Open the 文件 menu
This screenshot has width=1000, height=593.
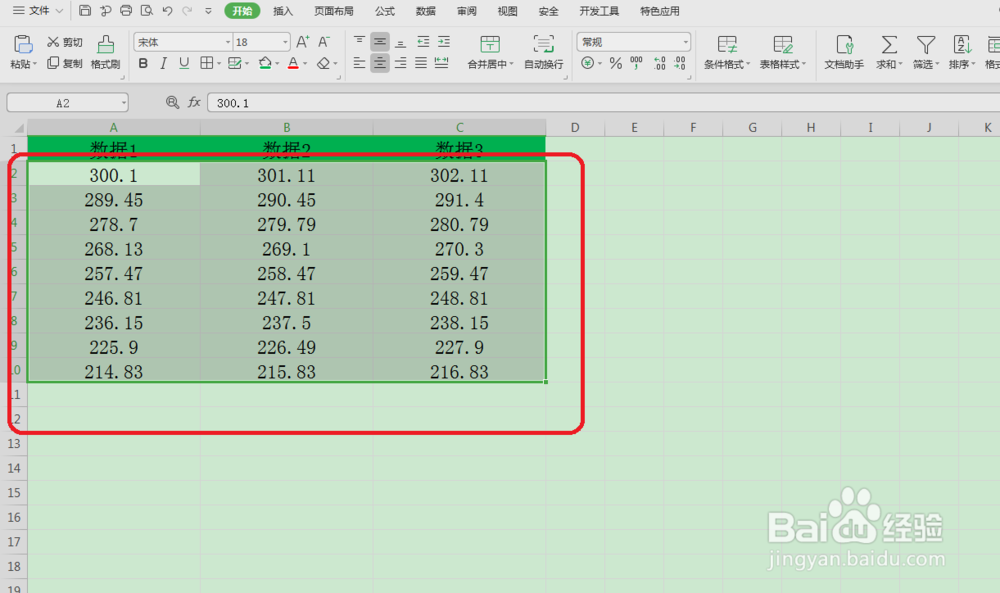click(x=38, y=11)
